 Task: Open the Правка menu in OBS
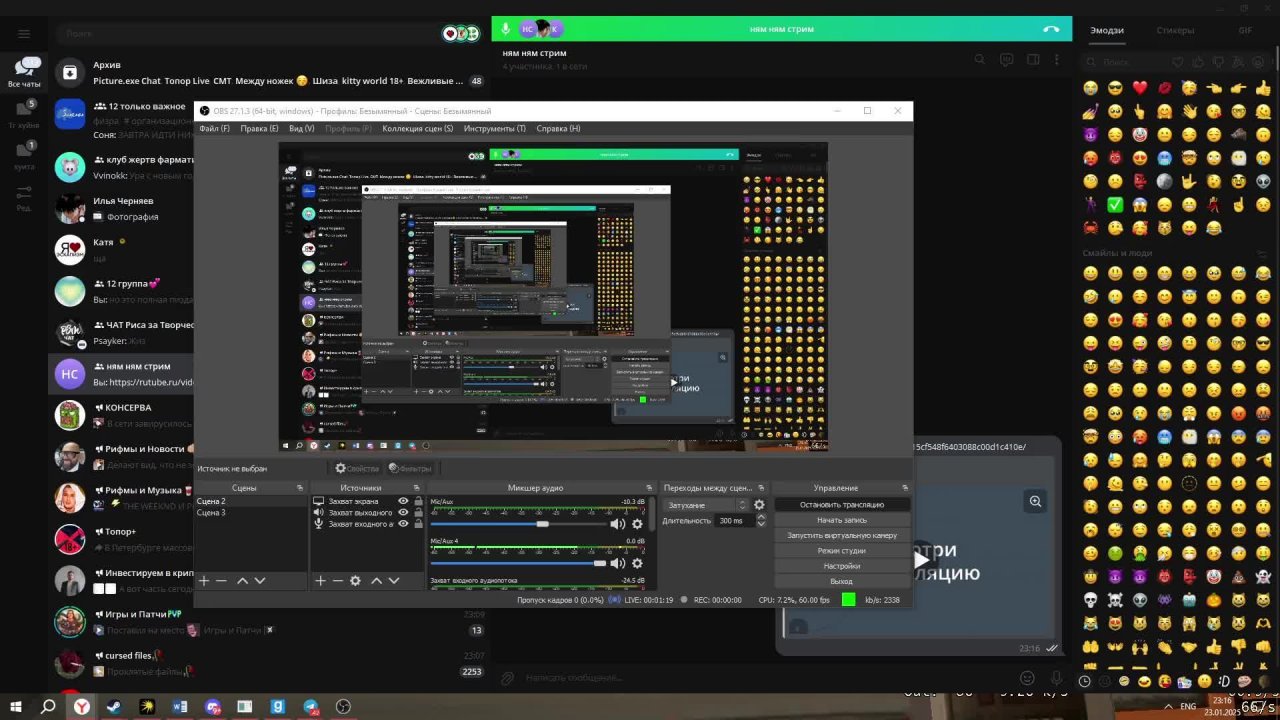coord(259,128)
